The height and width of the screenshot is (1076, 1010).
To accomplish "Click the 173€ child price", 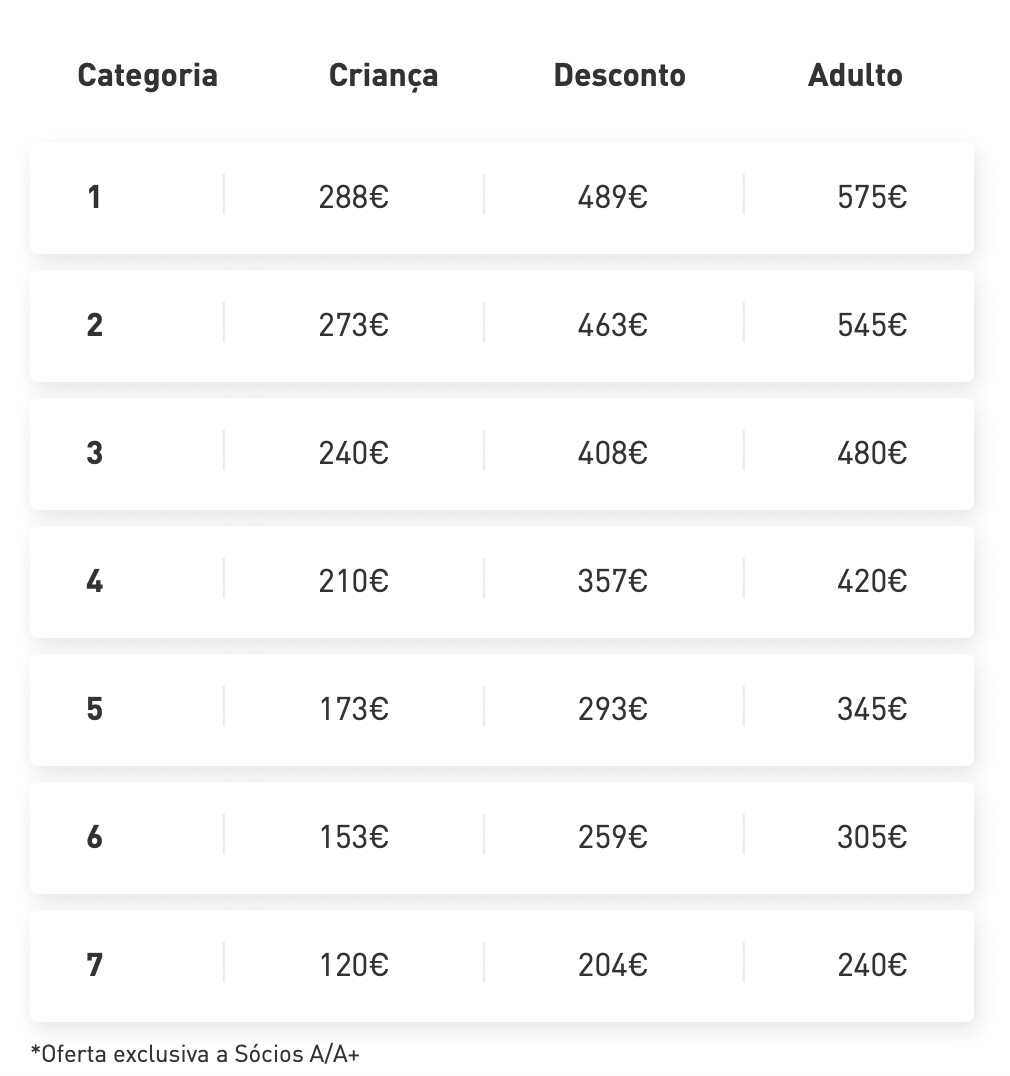I will coord(354,709).
